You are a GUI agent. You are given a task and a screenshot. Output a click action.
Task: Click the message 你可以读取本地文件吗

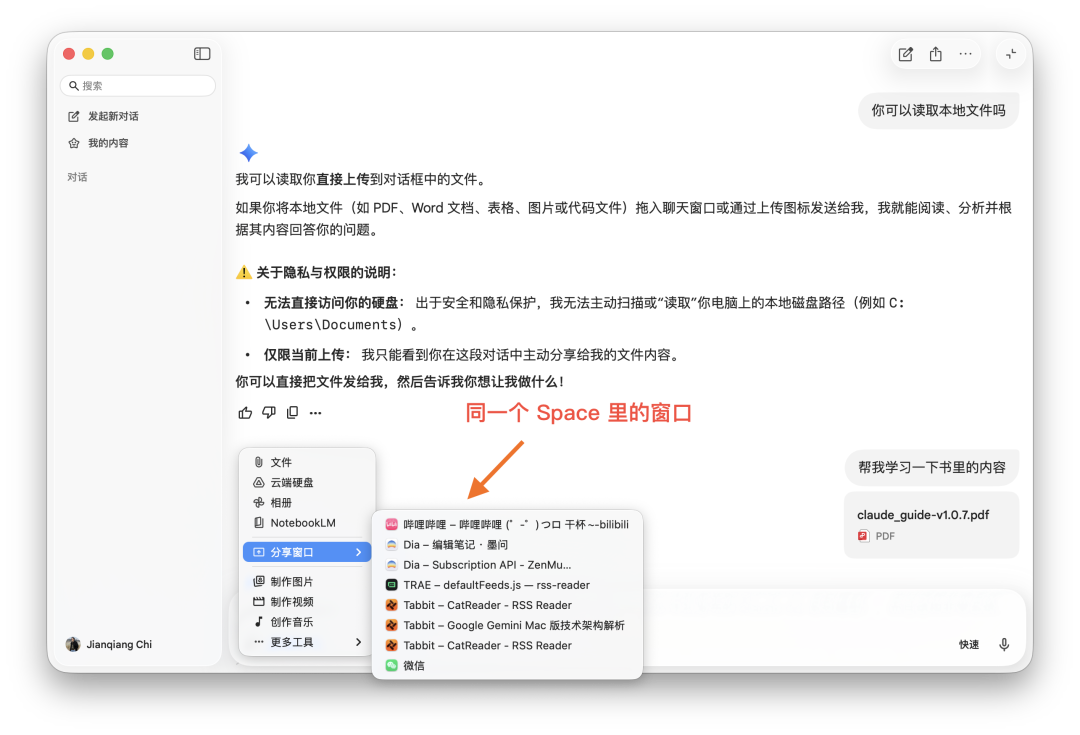click(x=938, y=110)
